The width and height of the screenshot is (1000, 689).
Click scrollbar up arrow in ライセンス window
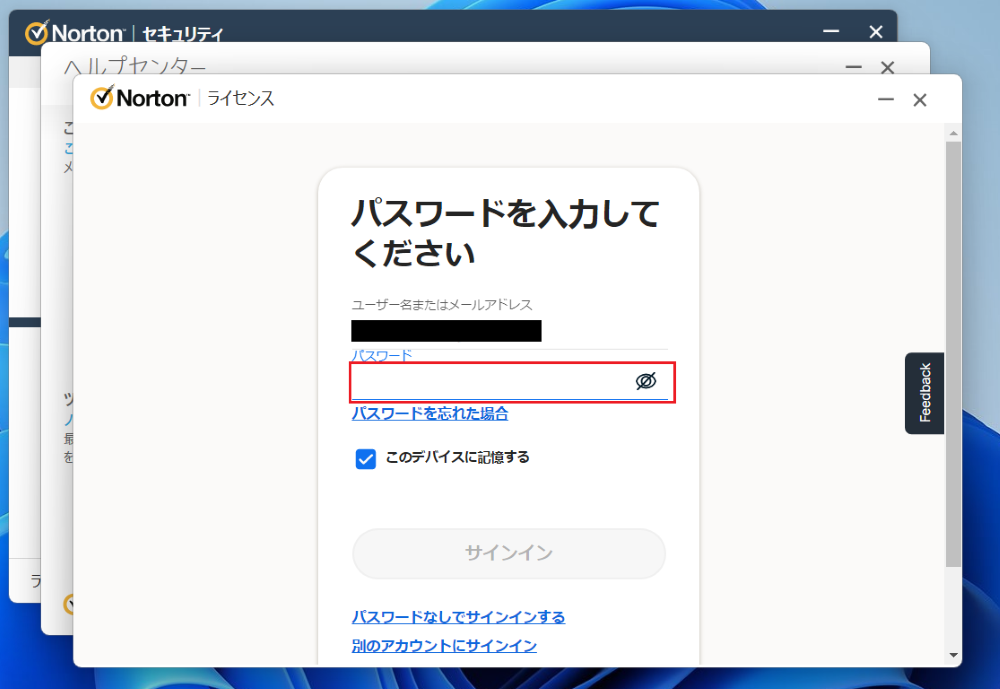point(953,133)
